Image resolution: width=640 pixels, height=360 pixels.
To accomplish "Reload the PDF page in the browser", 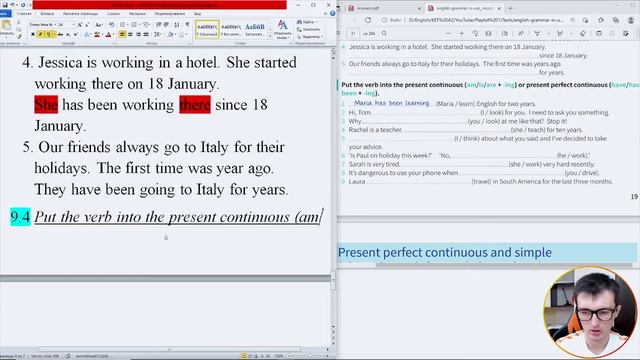I will click(x=368, y=20).
